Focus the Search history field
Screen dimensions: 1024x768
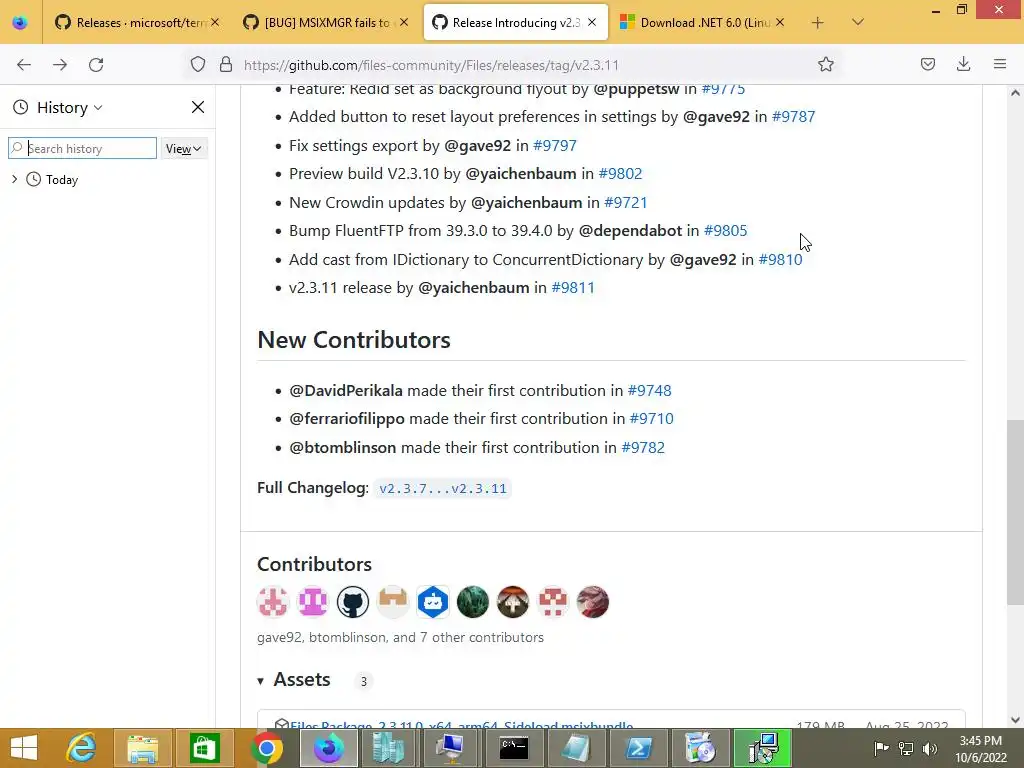(x=83, y=148)
